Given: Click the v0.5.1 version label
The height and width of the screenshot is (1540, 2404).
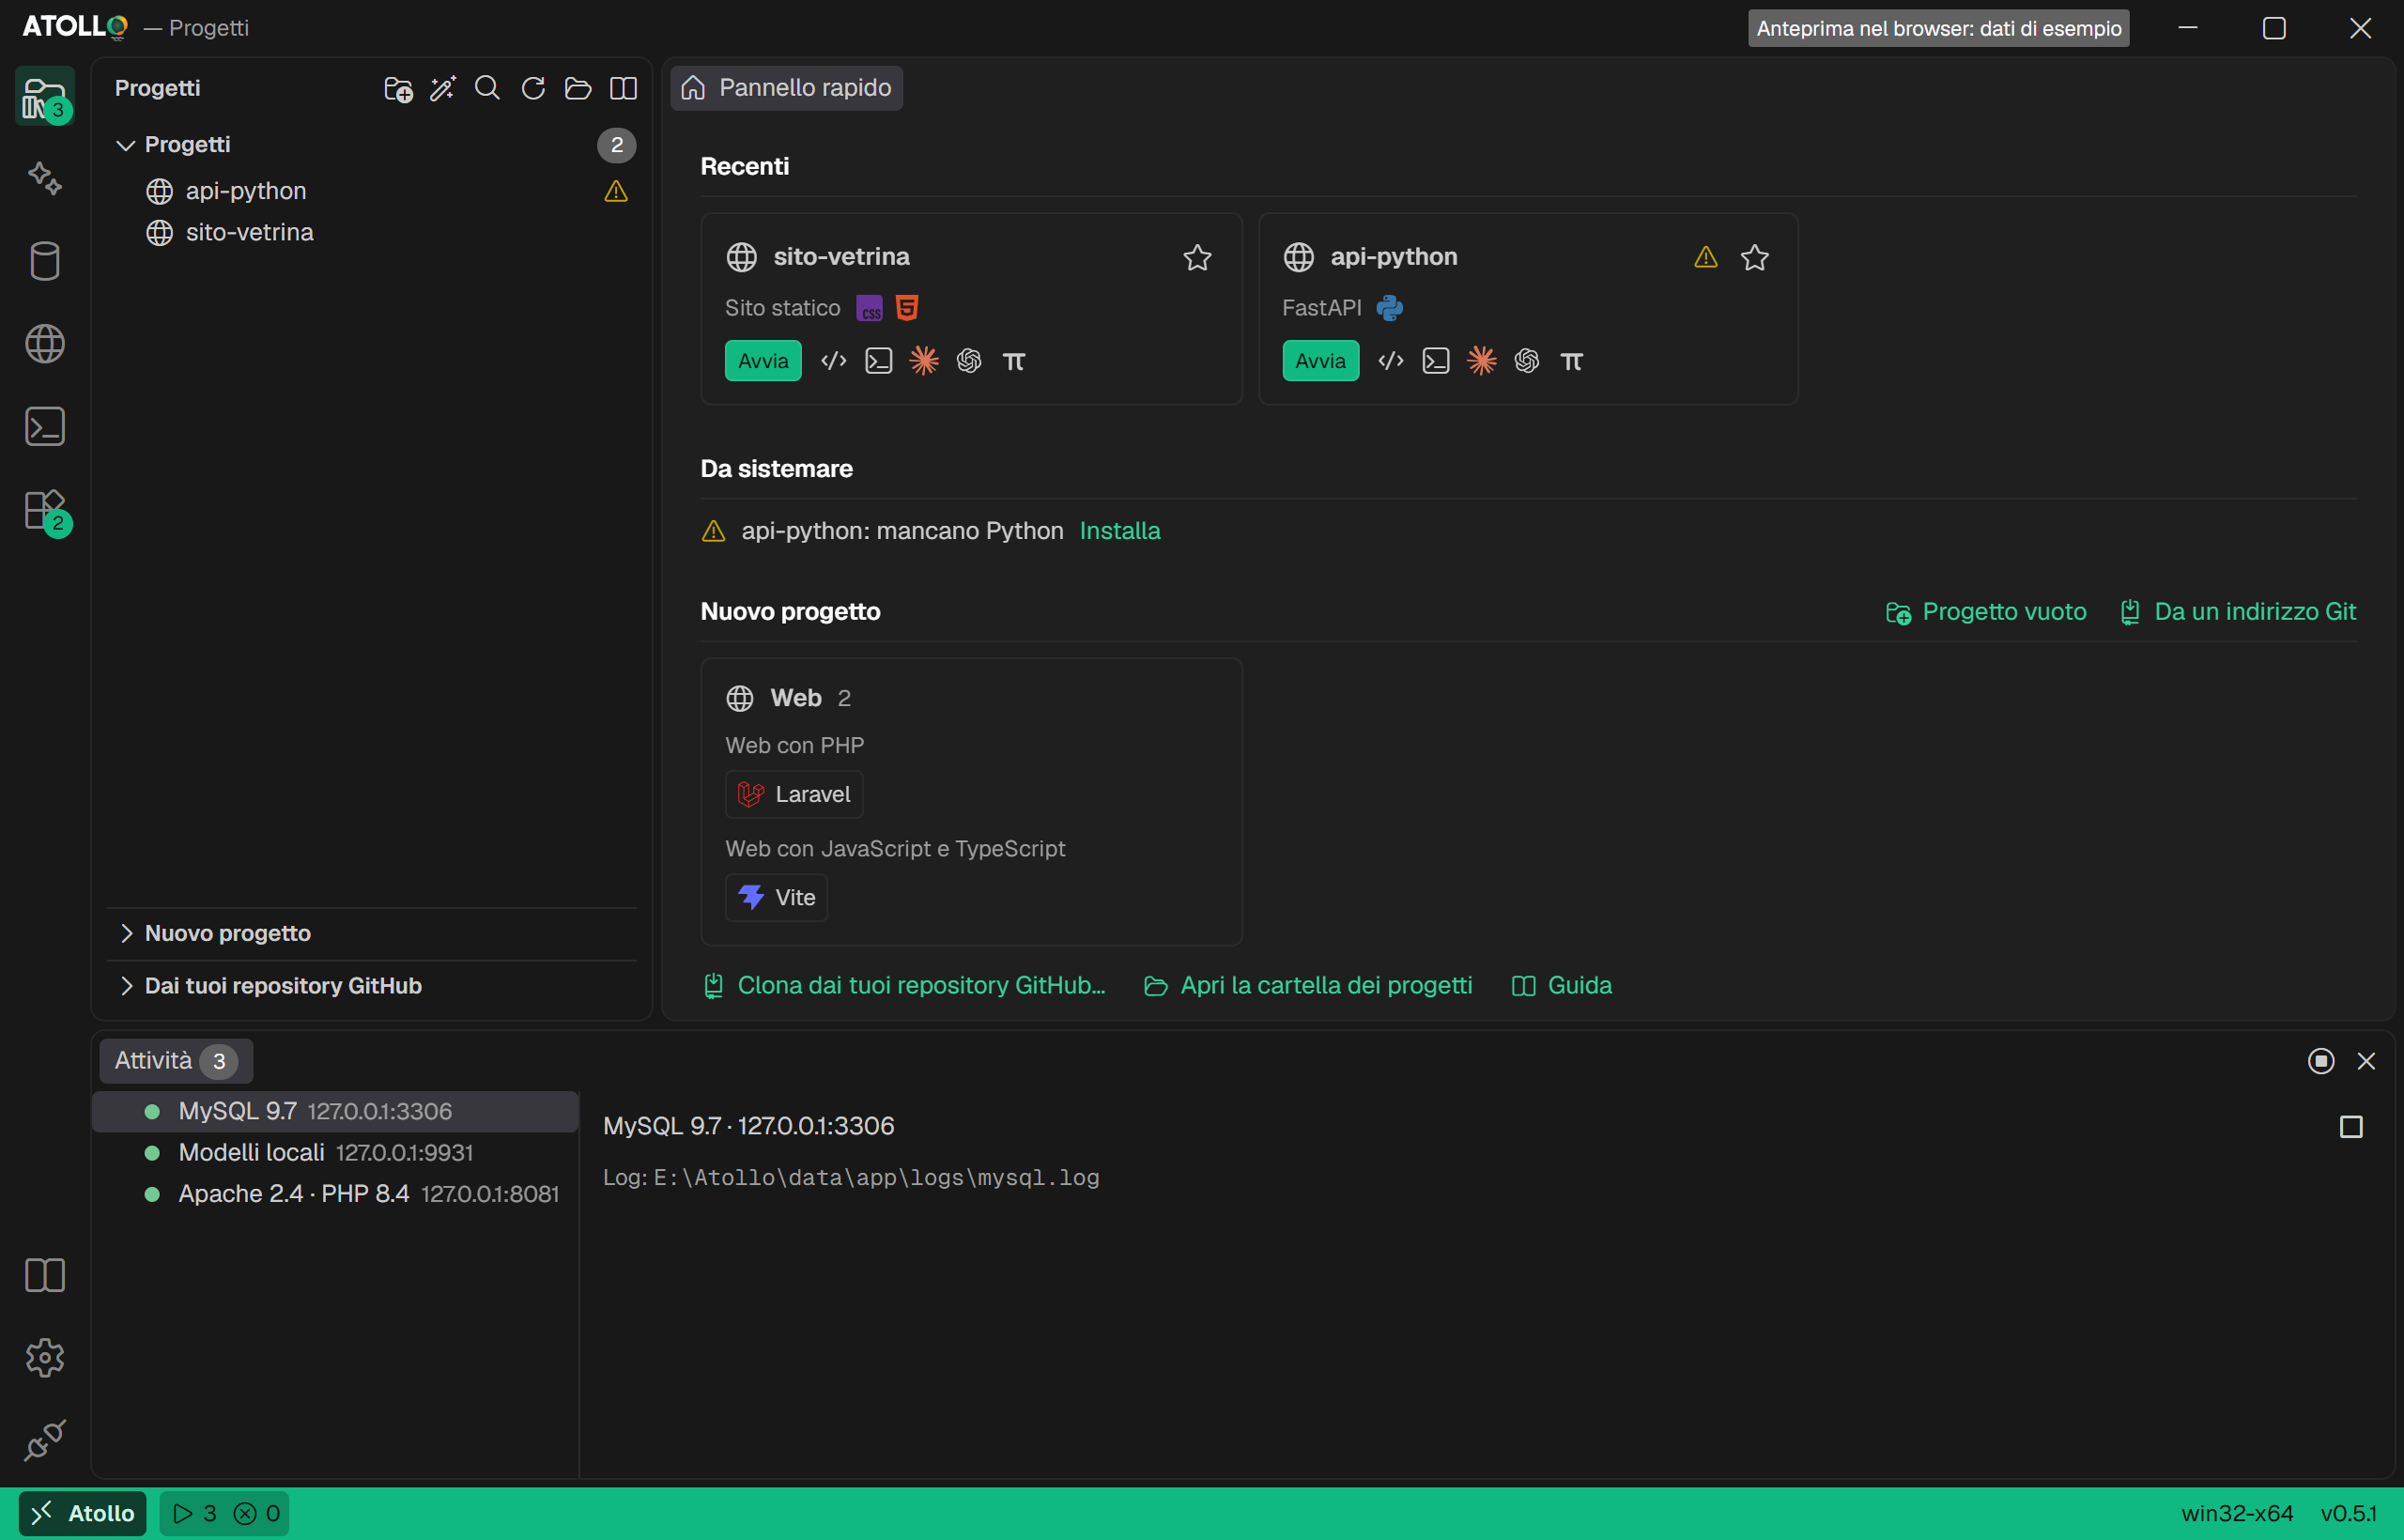Looking at the screenshot, I should 2349,1514.
